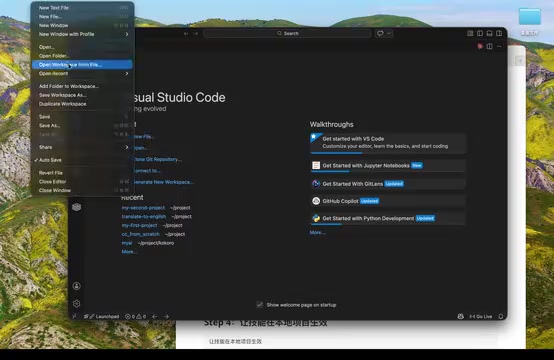Open the notifications bell in status bar

[501, 317]
